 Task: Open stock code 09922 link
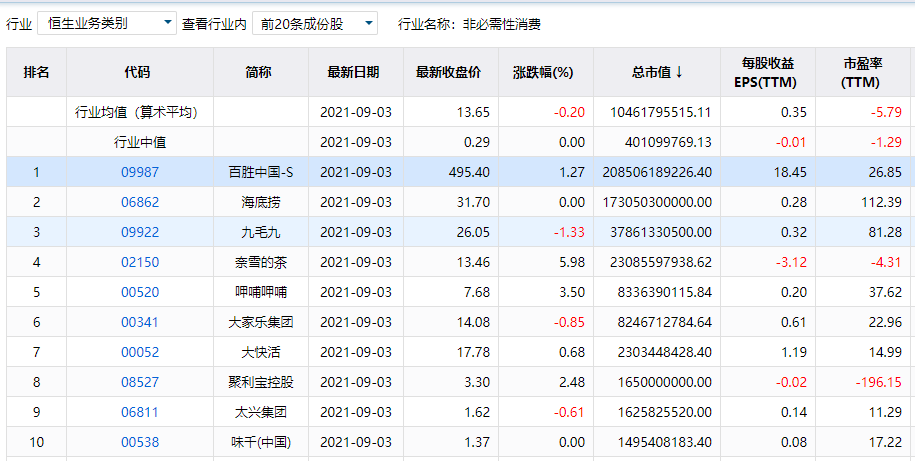tap(140, 232)
